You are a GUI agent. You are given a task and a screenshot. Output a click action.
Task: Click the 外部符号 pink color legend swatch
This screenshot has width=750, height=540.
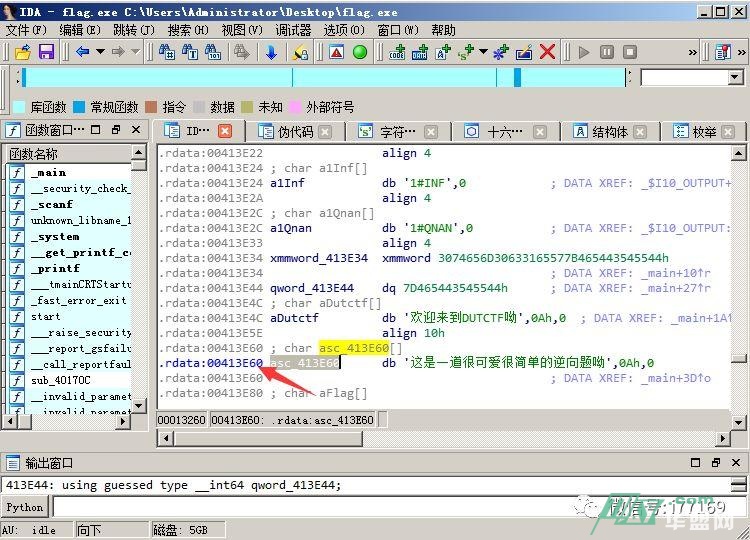tap(295, 106)
